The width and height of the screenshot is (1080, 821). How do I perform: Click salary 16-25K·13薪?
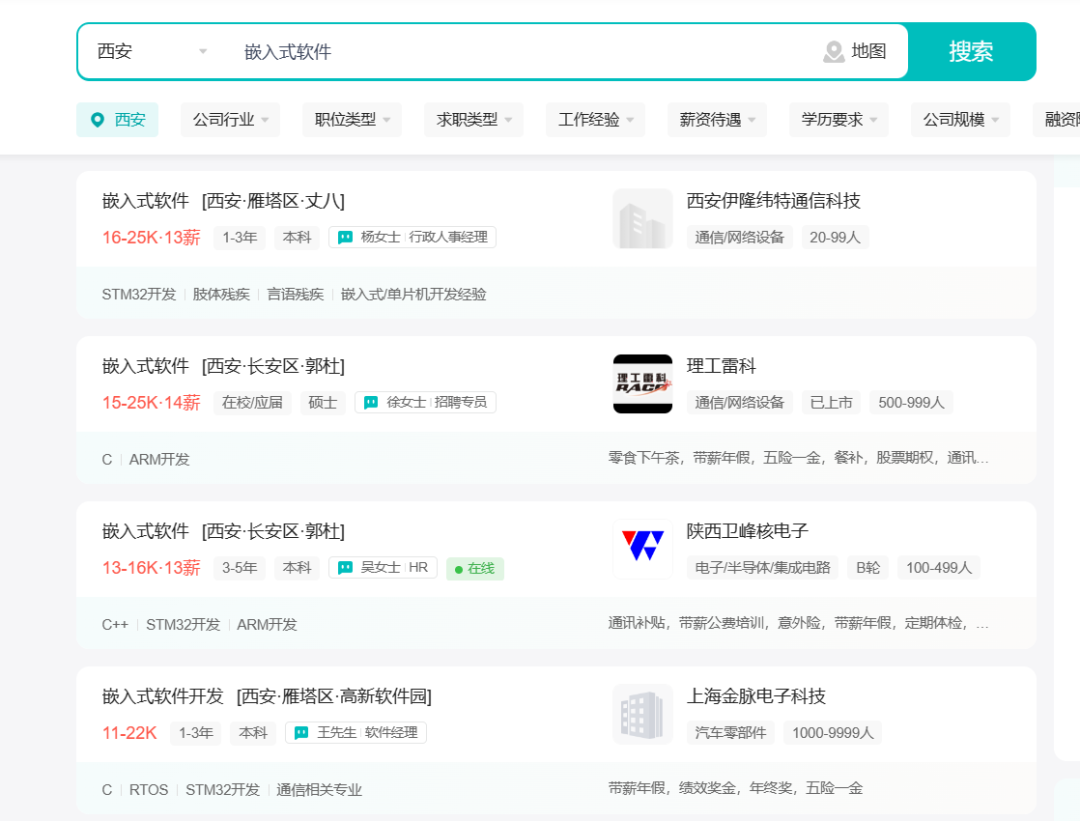[152, 238]
